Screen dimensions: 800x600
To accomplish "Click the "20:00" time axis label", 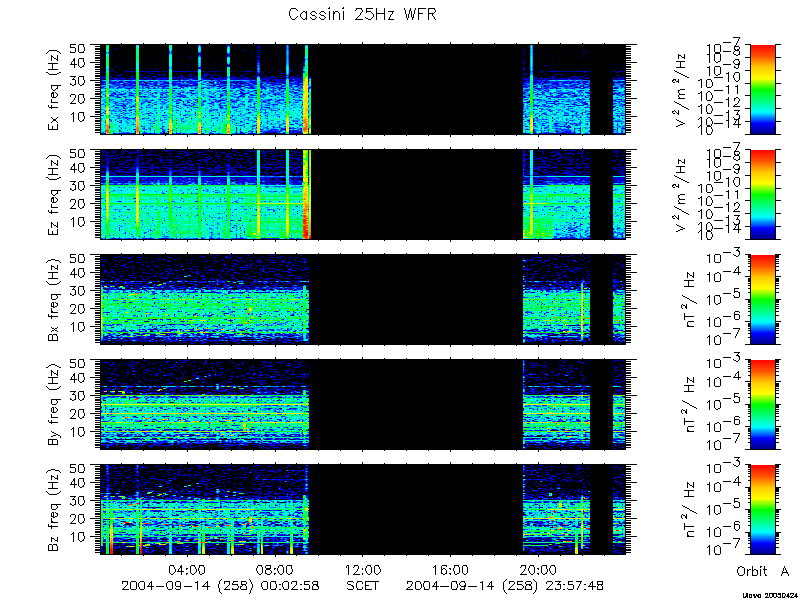I will click(538, 569).
